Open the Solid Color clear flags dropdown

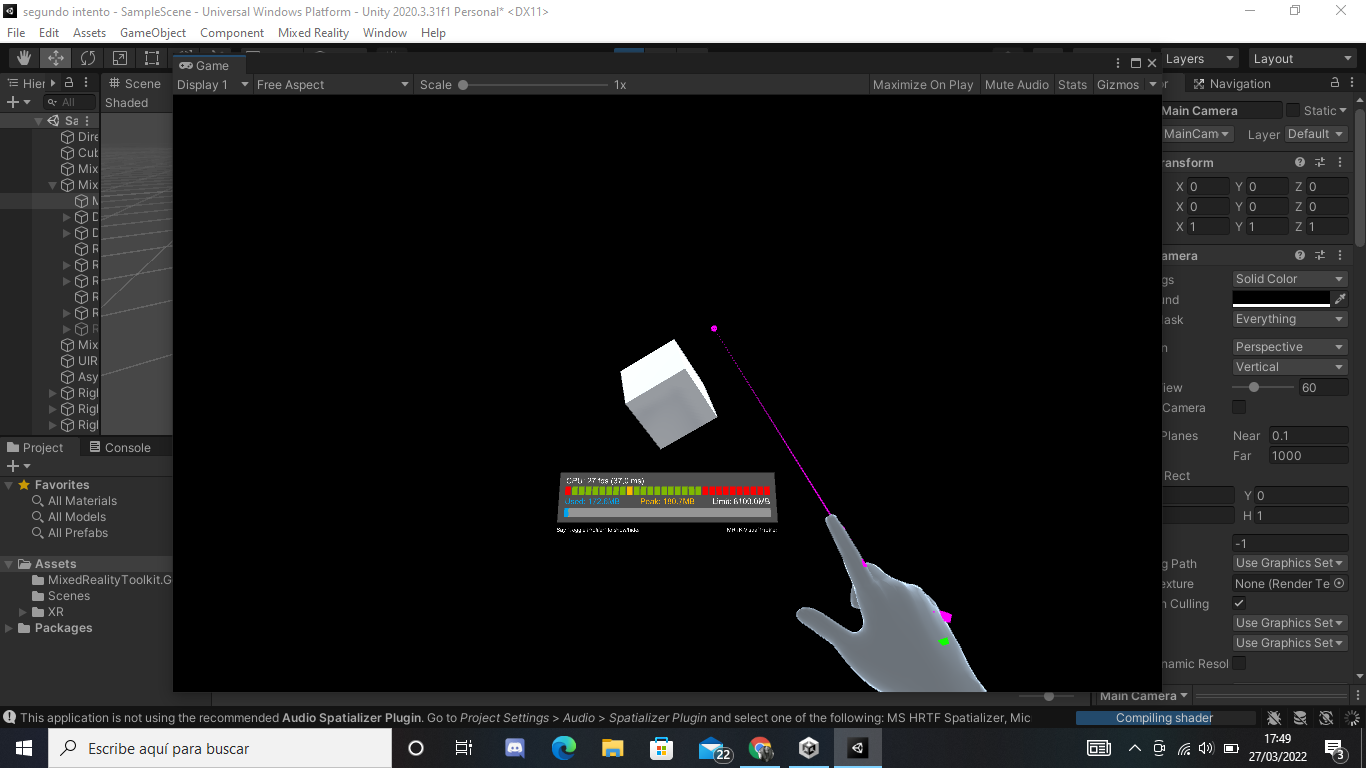(x=1290, y=279)
